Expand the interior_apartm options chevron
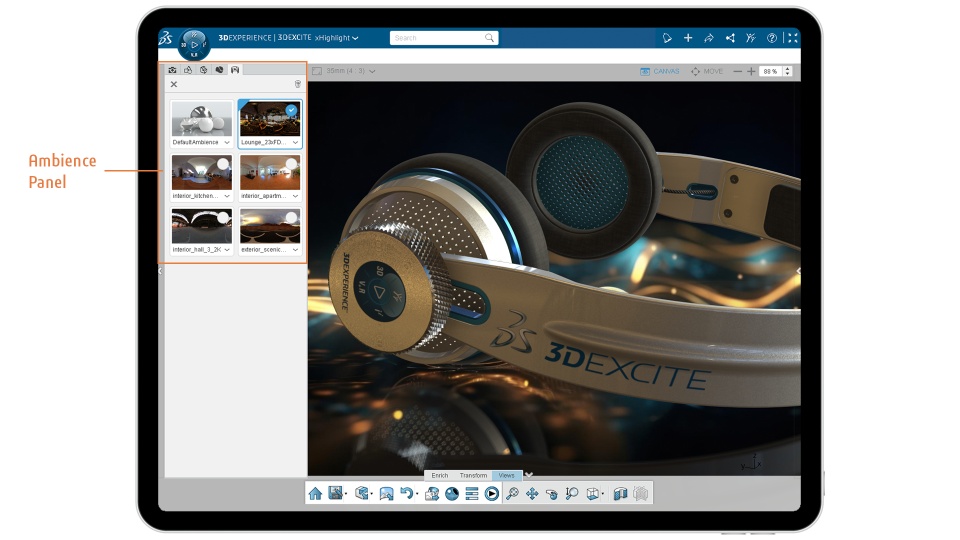 [x=296, y=196]
